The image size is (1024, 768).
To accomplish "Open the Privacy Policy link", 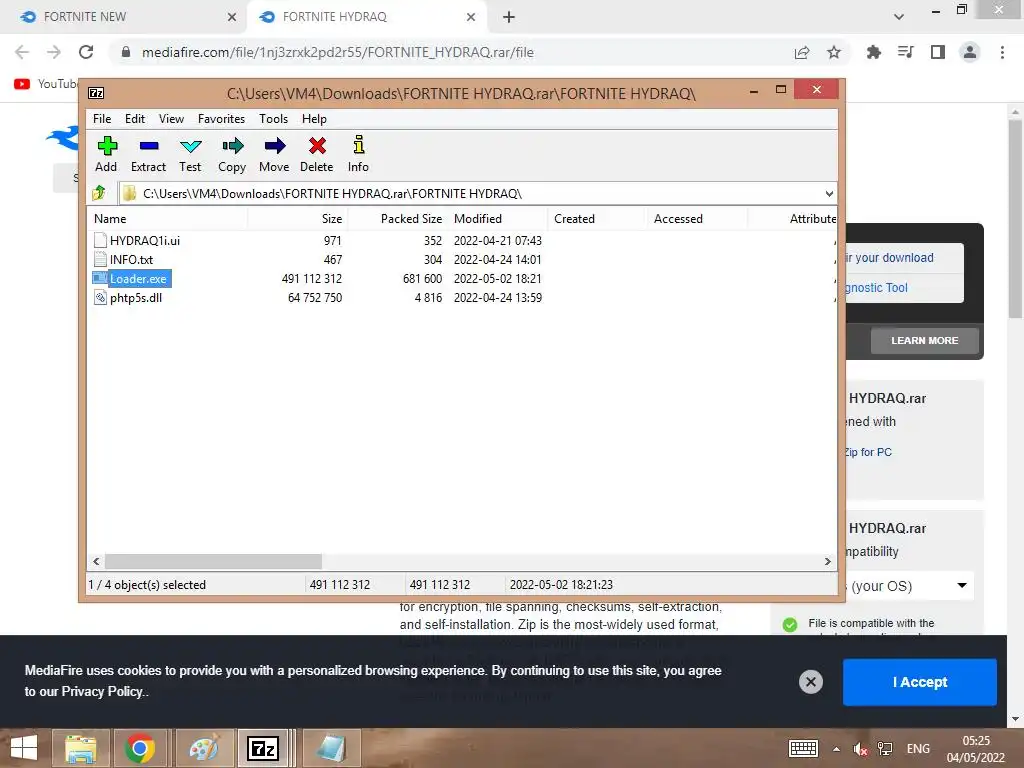I will pos(102,692).
